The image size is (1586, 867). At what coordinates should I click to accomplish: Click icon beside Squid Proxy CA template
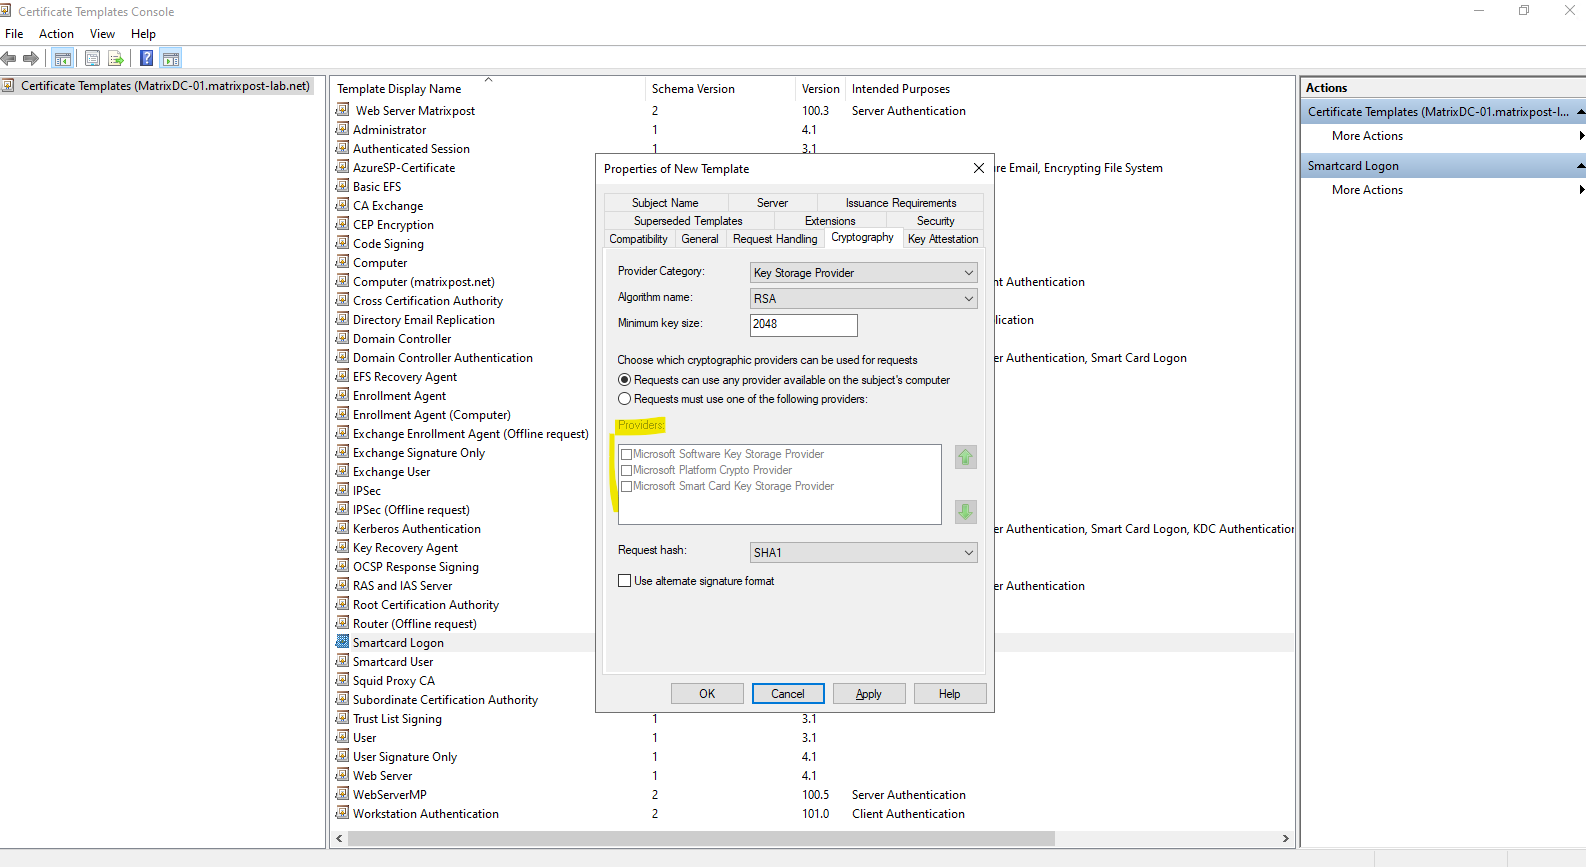(x=342, y=680)
